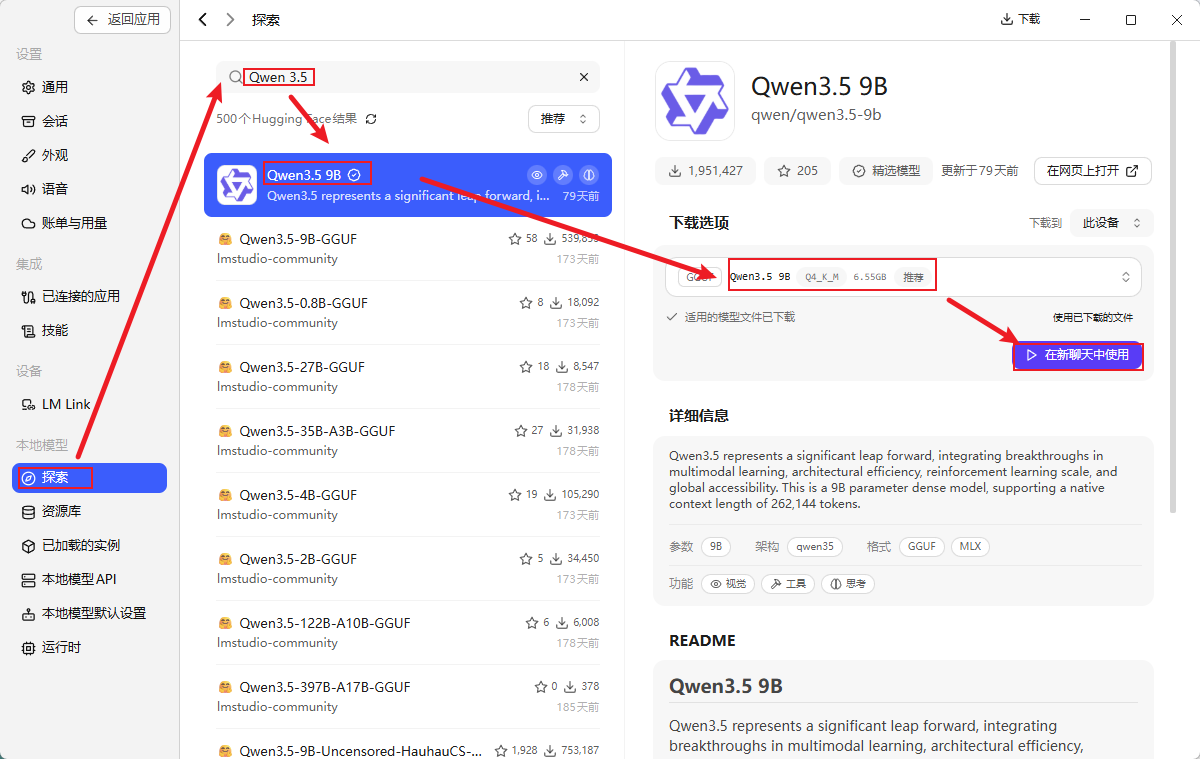Open 已加载的实例 page
The image size is (1200, 759).
coord(90,546)
